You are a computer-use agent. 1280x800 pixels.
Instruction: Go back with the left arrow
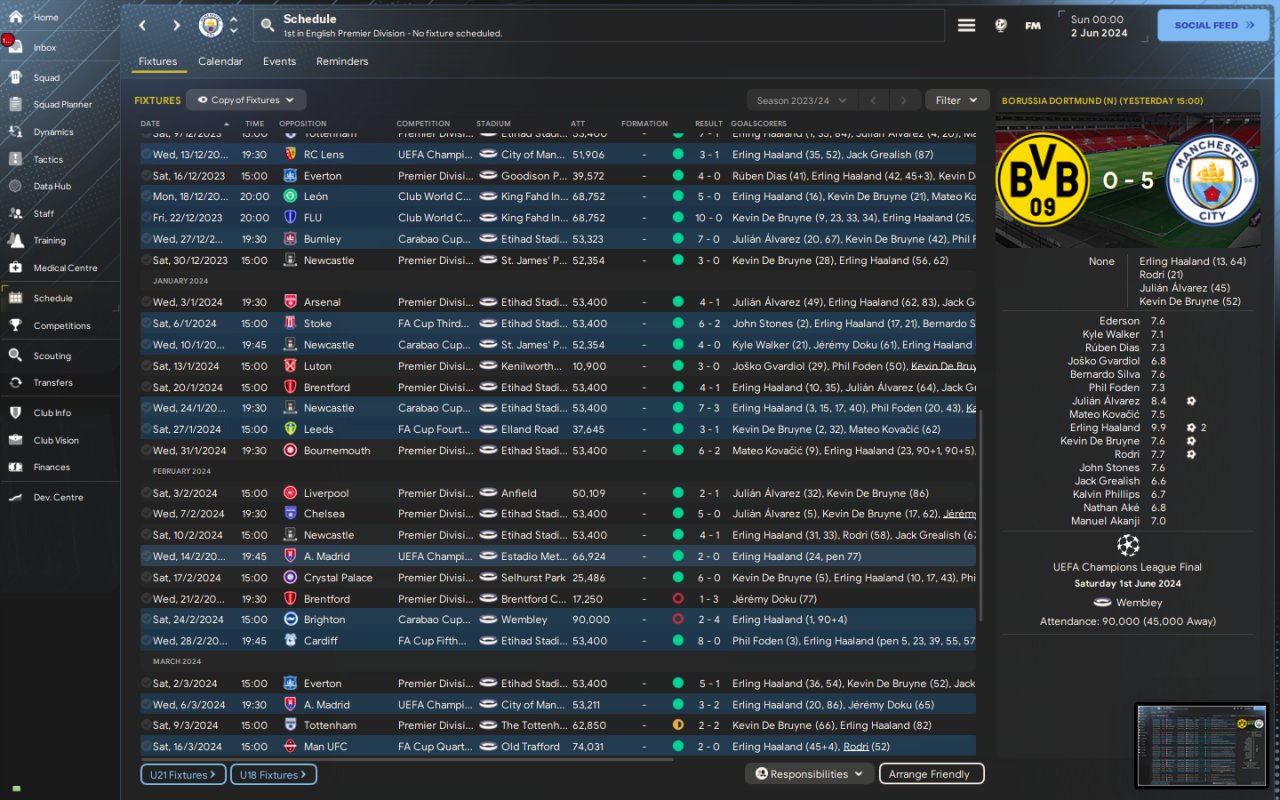pos(143,25)
